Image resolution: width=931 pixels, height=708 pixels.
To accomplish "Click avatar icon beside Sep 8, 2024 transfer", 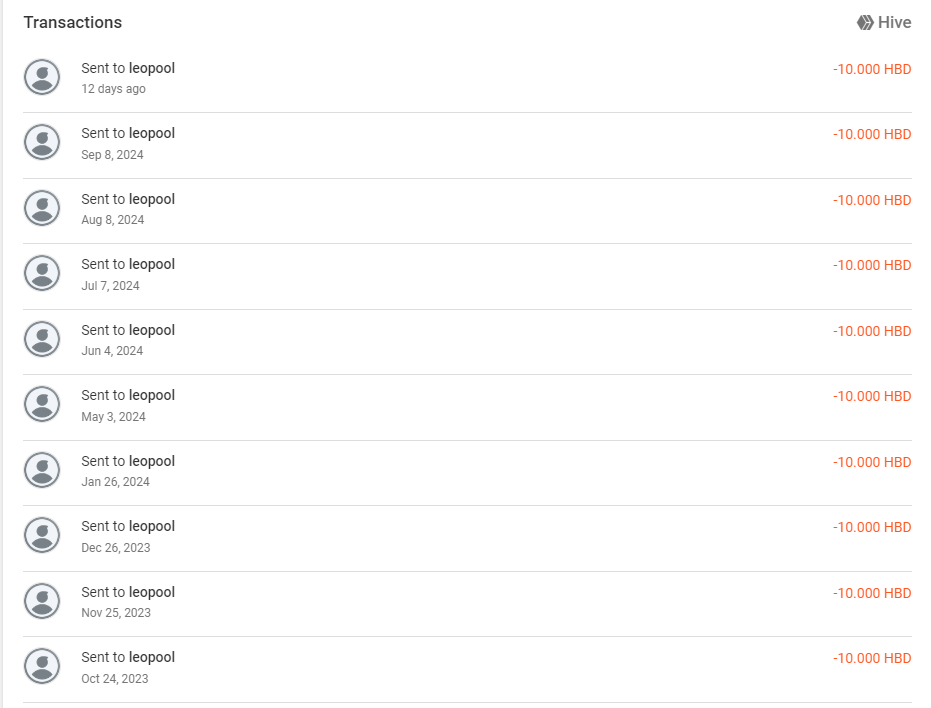I will (x=42, y=143).
